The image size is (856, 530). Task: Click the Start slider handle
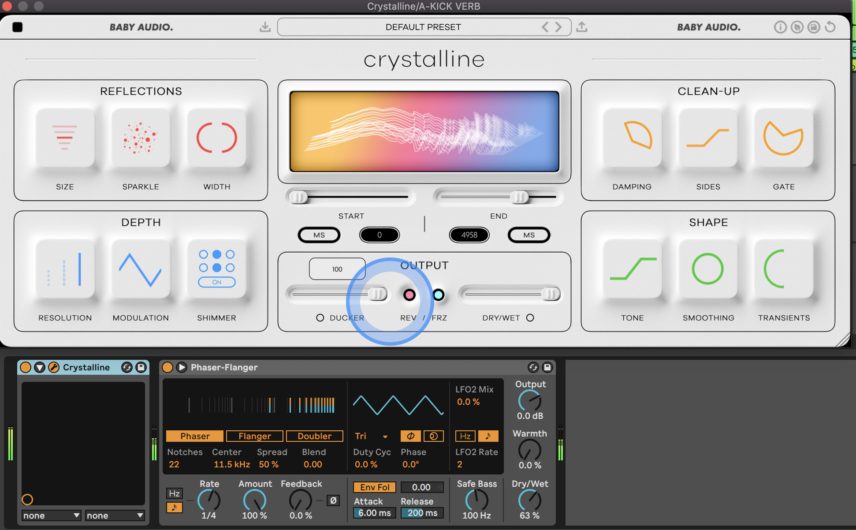coord(299,197)
